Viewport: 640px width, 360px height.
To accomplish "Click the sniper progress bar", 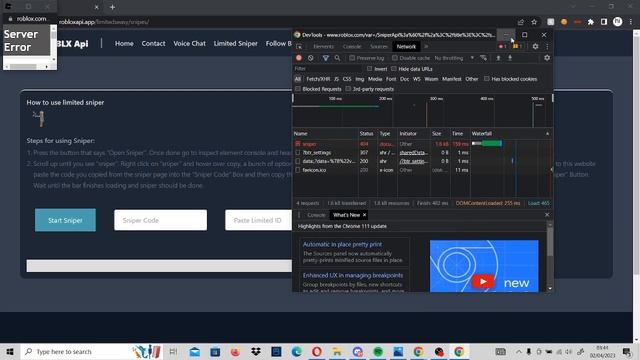I will click(160, 266).
